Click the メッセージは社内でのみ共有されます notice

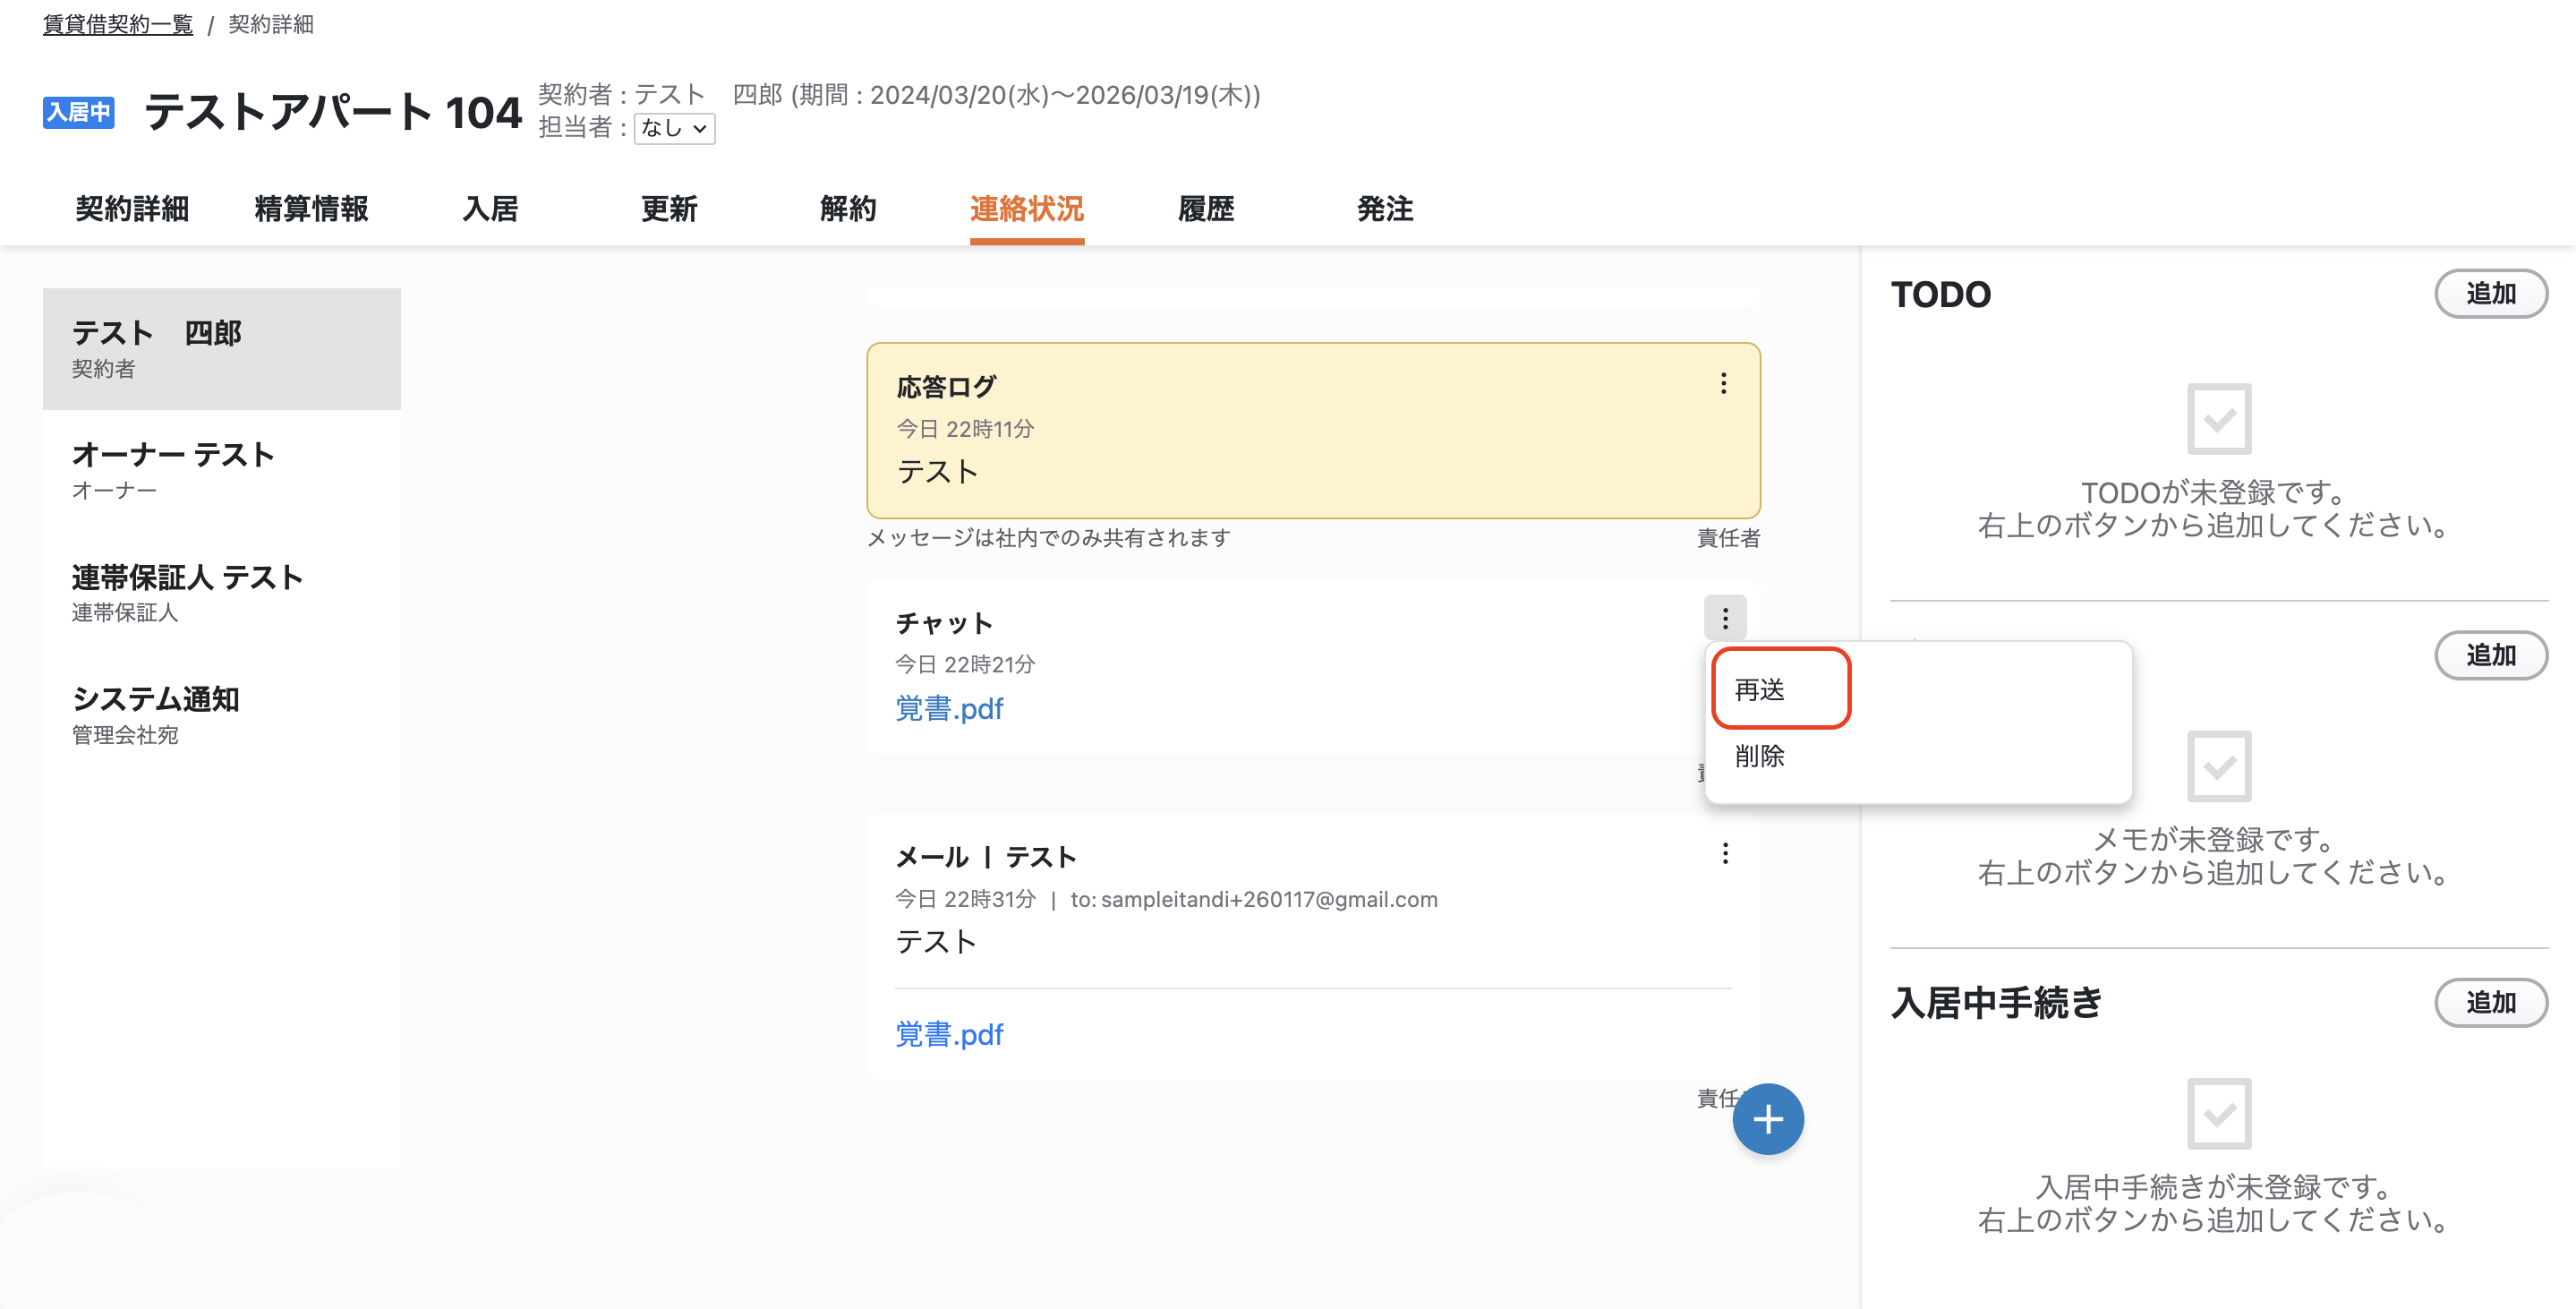point(1049,538)
